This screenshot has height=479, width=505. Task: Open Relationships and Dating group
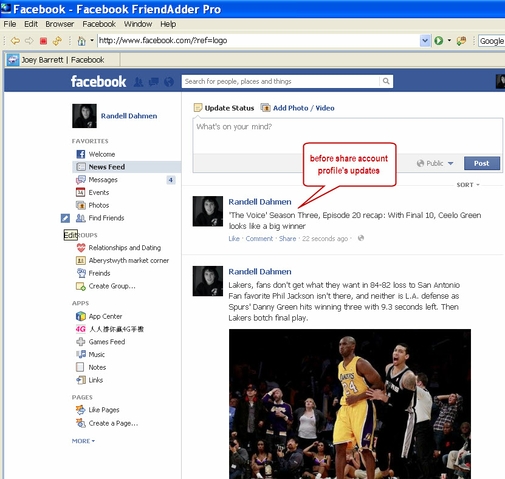click(x=124, y=248)
